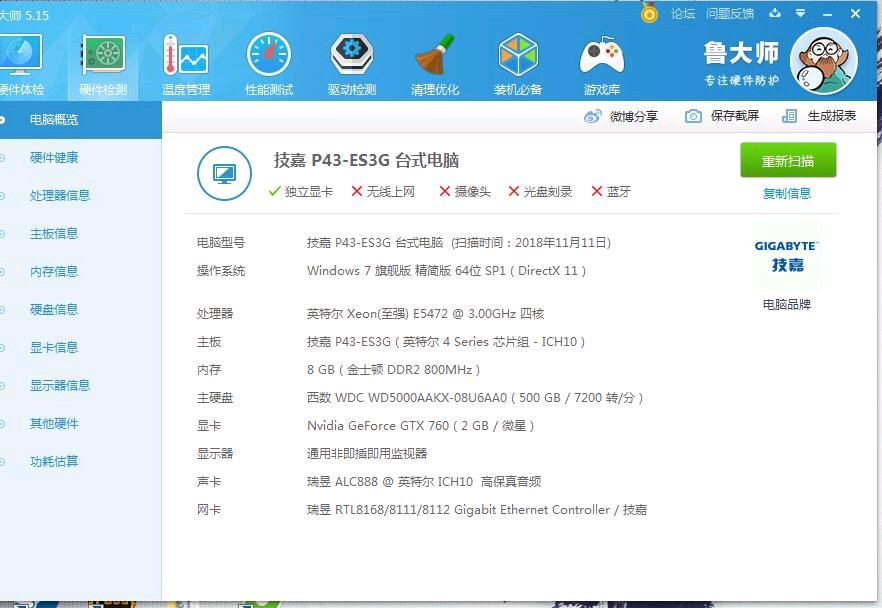
Task: Click 复制信息 copy info link
Action: (x=786, y=193)
